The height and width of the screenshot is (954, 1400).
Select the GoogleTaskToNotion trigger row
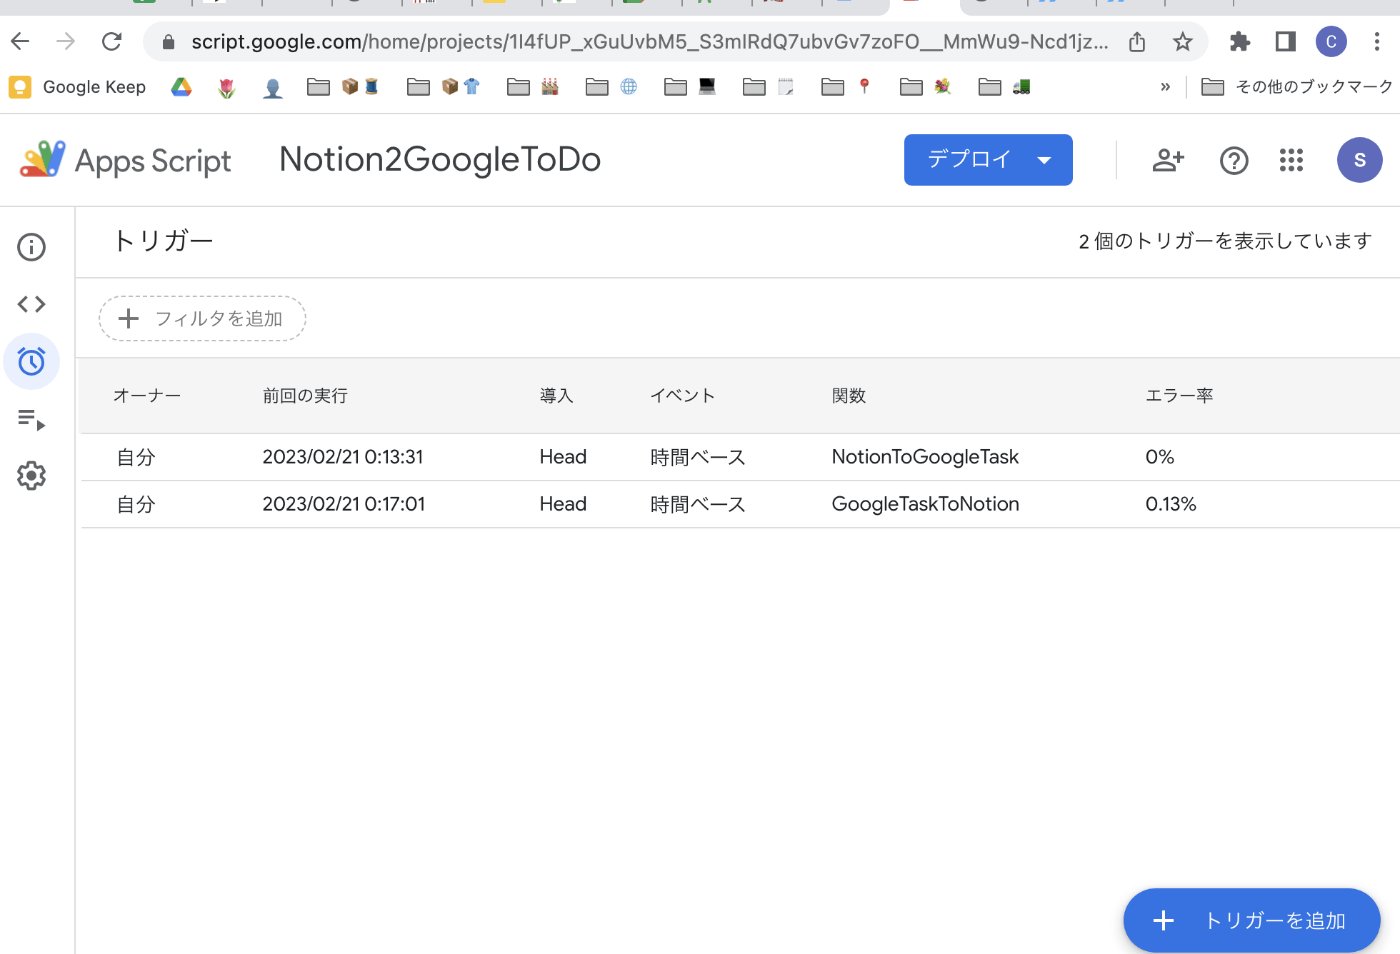[740, 504]
